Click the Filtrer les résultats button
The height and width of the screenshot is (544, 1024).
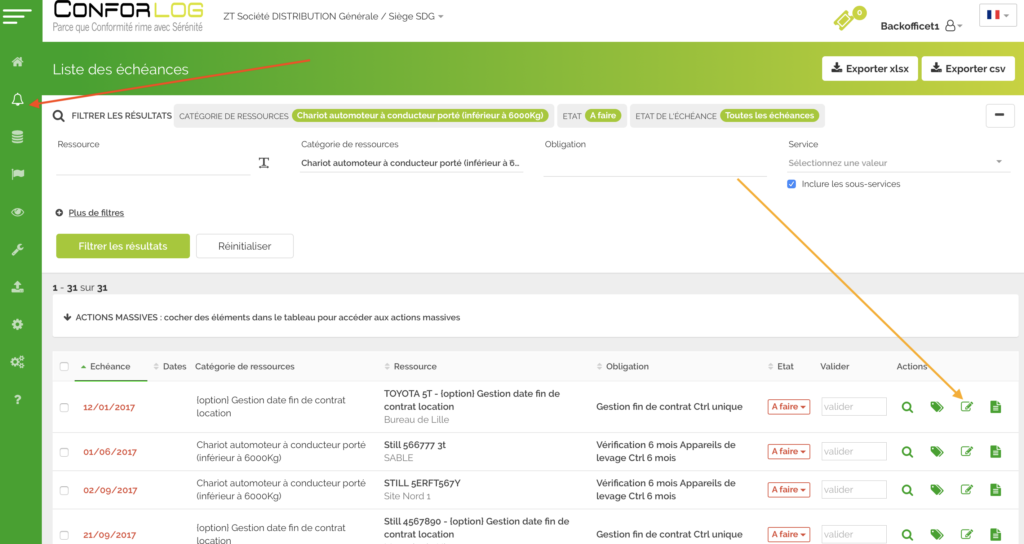122,246
